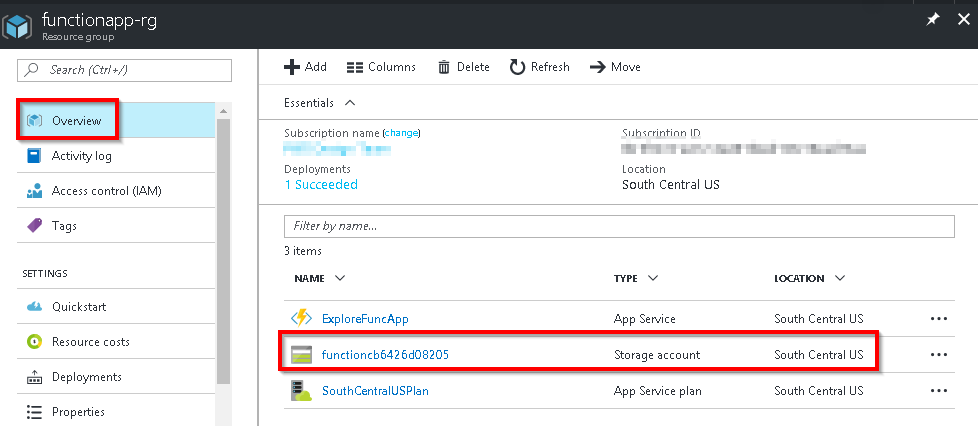Viewport: 978px width, 426px height.
Task: Open the more options ellipsis for ExploreFuncApp
Action: [x=938, y=319]
